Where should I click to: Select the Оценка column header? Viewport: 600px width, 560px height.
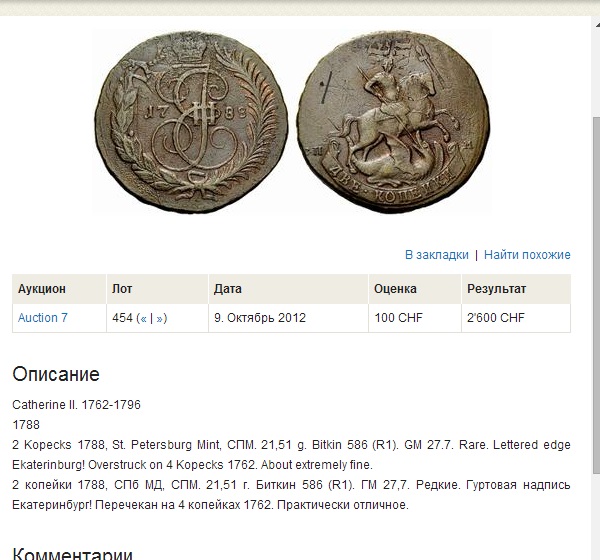coord(415,289)
